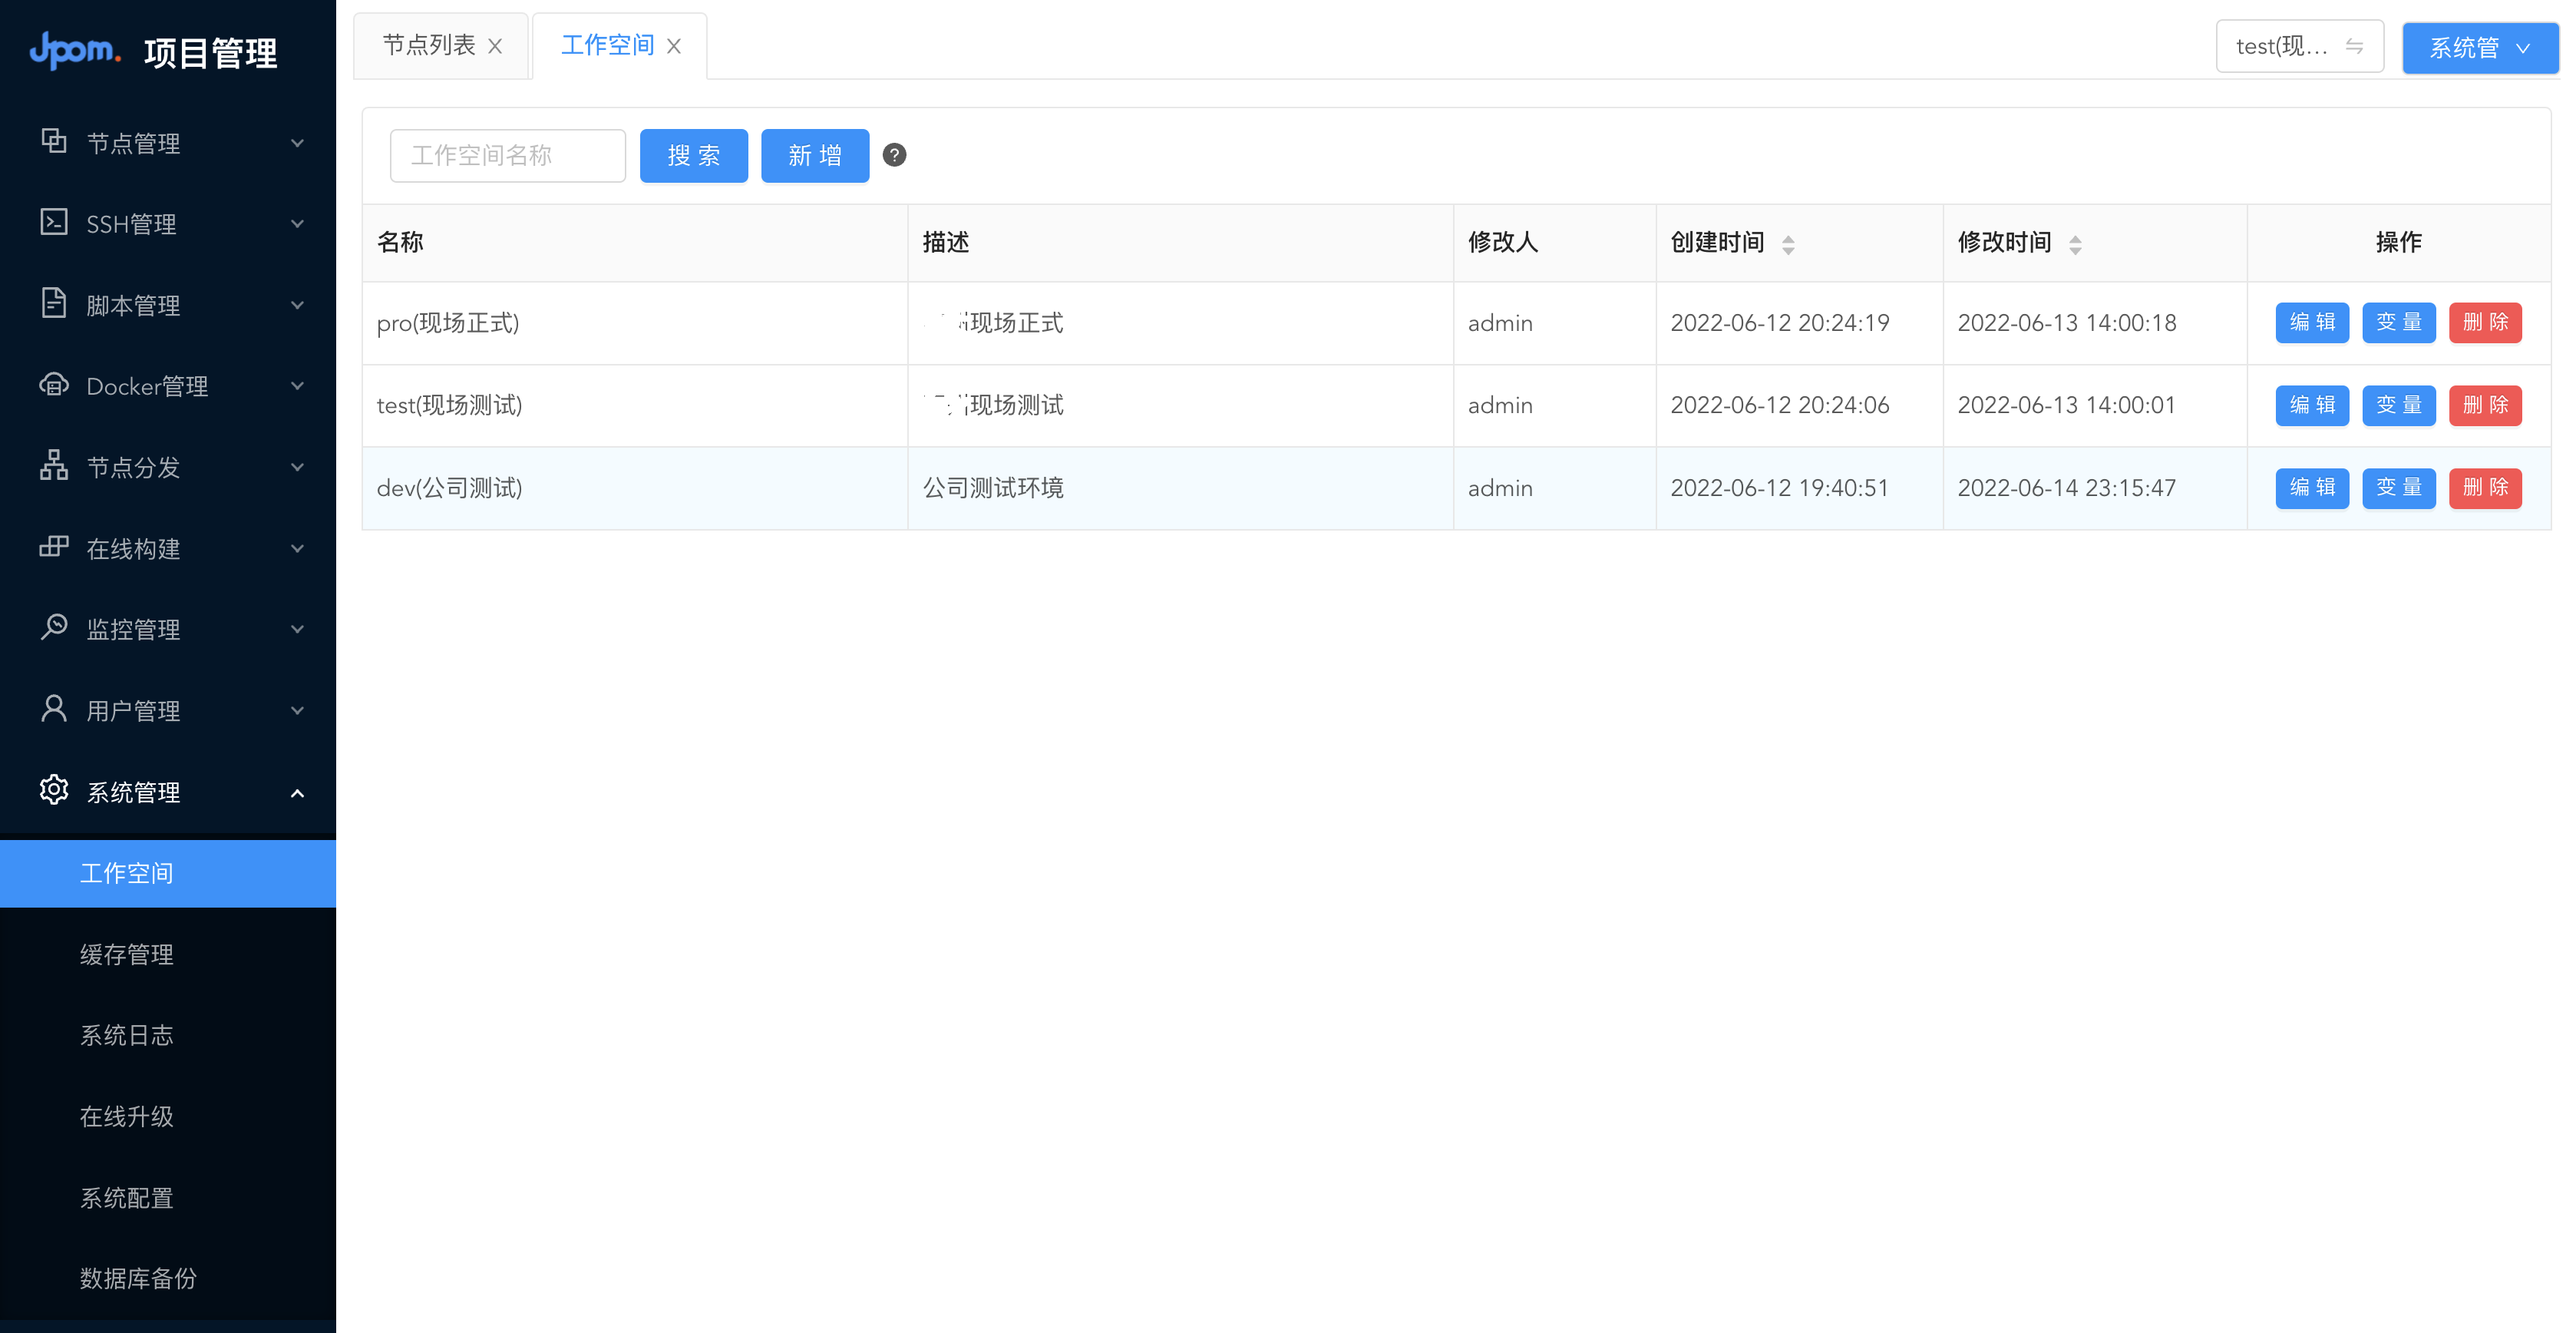
Task: Click the monitoring management magnifier icon
Action: coord(53,627)
